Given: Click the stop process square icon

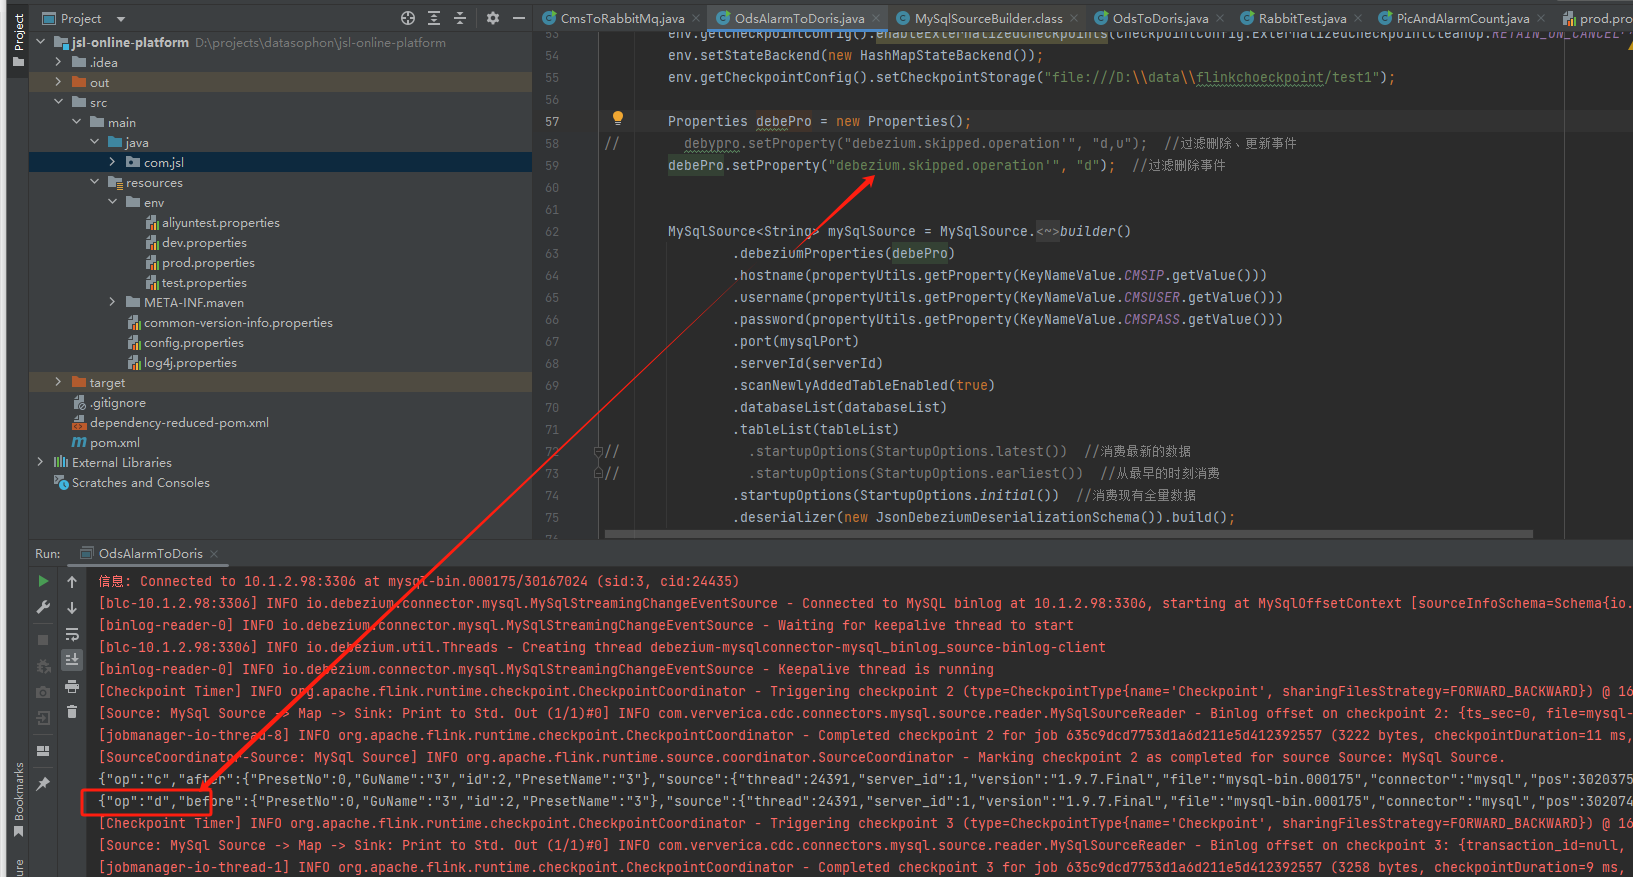Looking at the screenshot, I should click(x=43, y=640).
